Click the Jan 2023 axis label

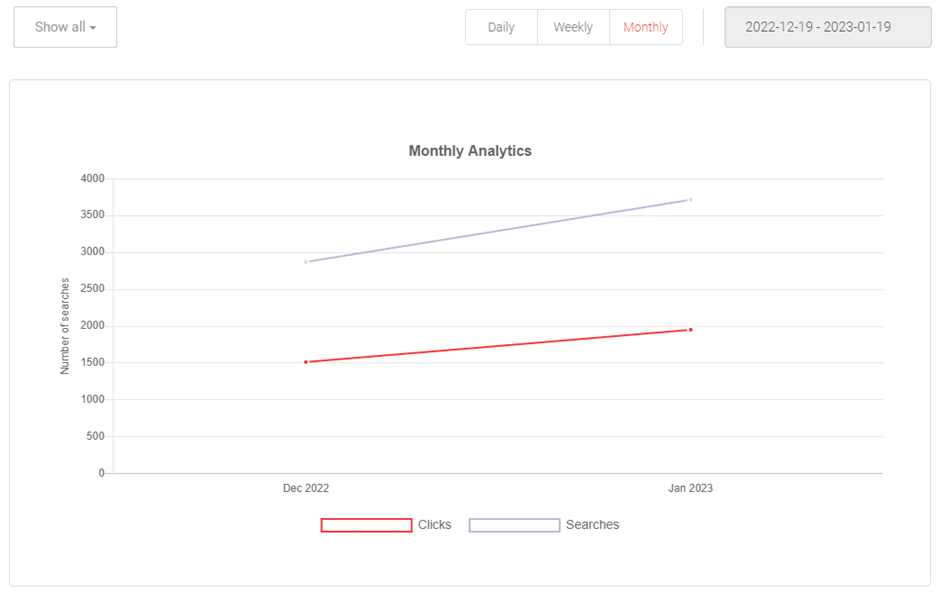[689, 488]
